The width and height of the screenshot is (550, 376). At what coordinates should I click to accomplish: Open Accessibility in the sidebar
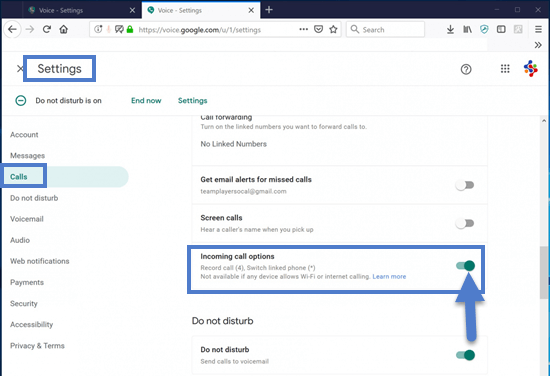click(32, 324)
